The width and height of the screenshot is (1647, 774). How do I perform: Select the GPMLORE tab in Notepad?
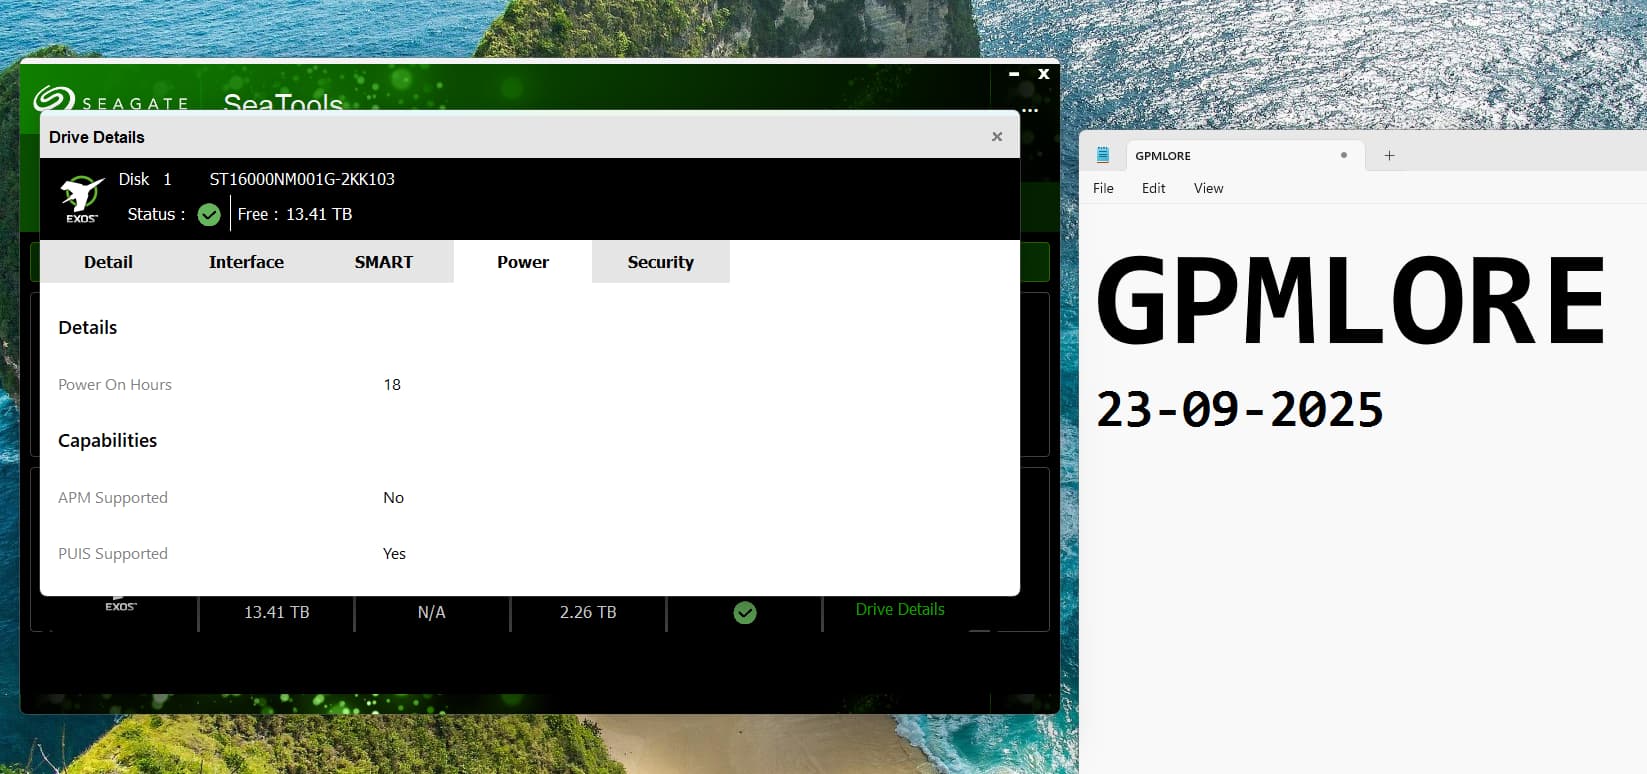click(x=1245, y=156)
